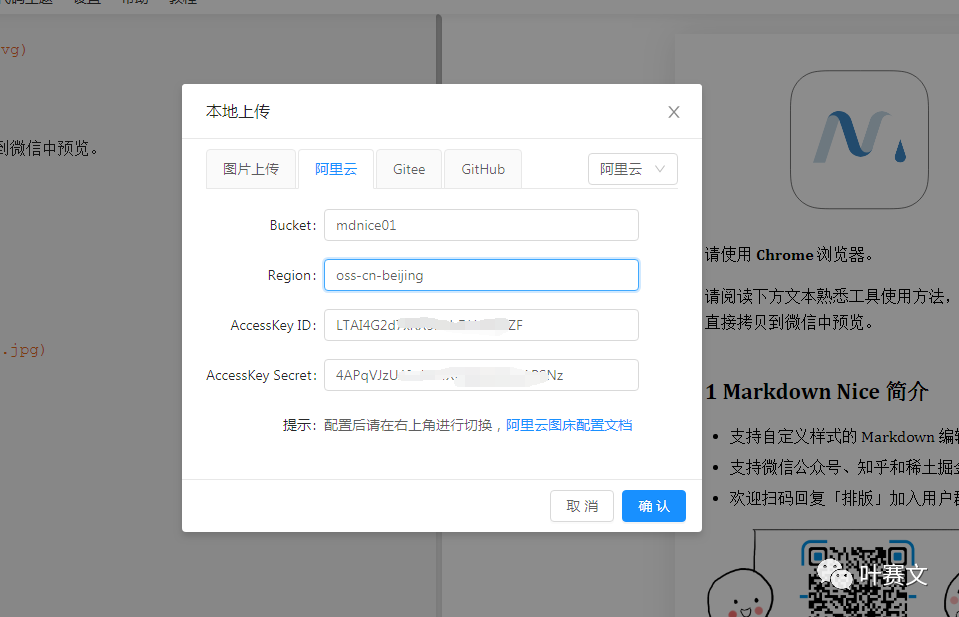This screenshot has height=617, width=959.
Task: Click the Bucket input field
Action: click(481, 225)
